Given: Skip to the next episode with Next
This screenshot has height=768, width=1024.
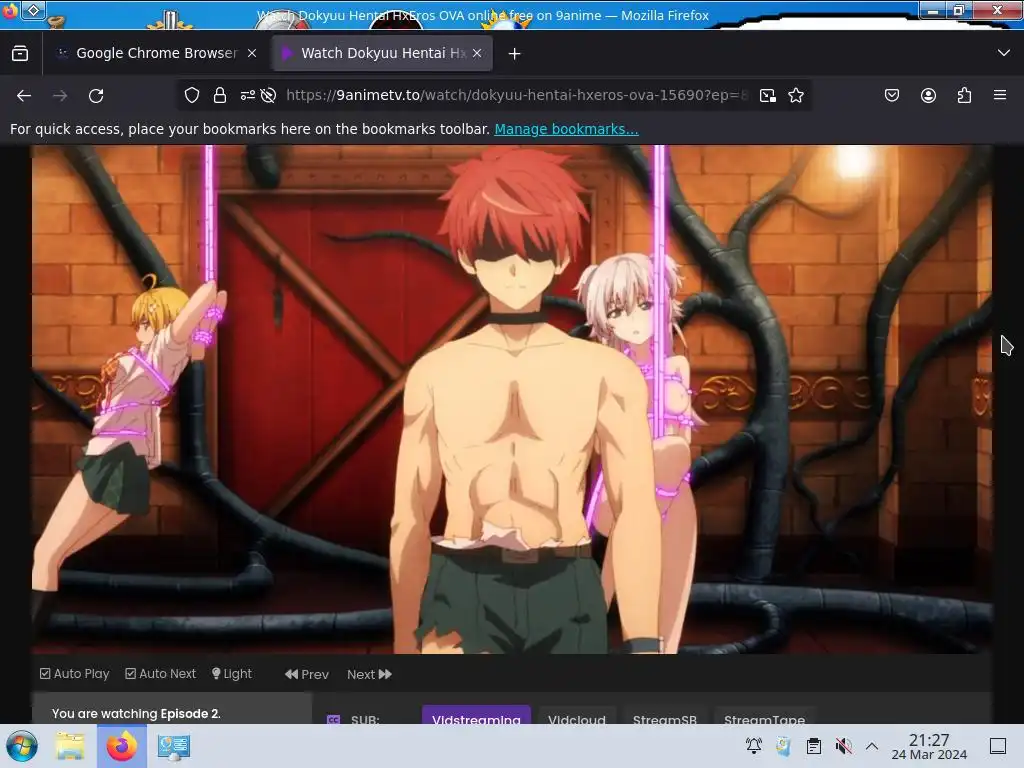Looking at the screenshot, I should tap(369, 674).
